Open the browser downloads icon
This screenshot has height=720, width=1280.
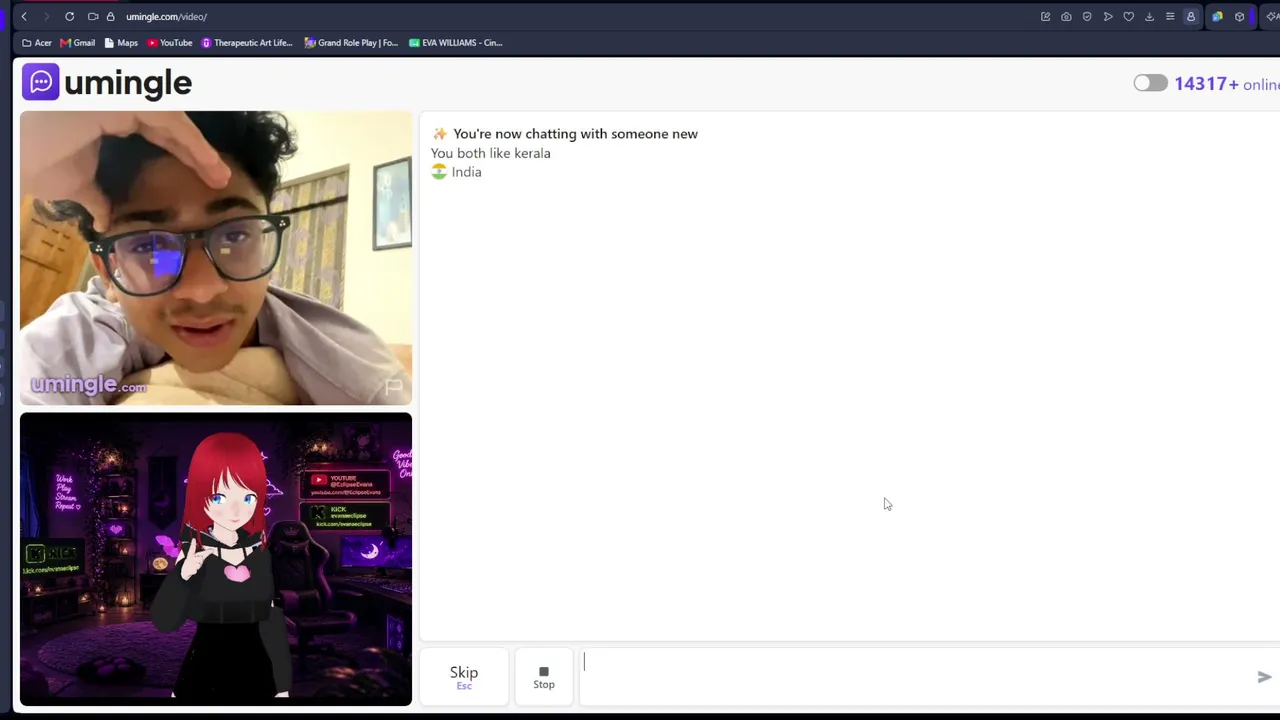tap(1149, 17)
